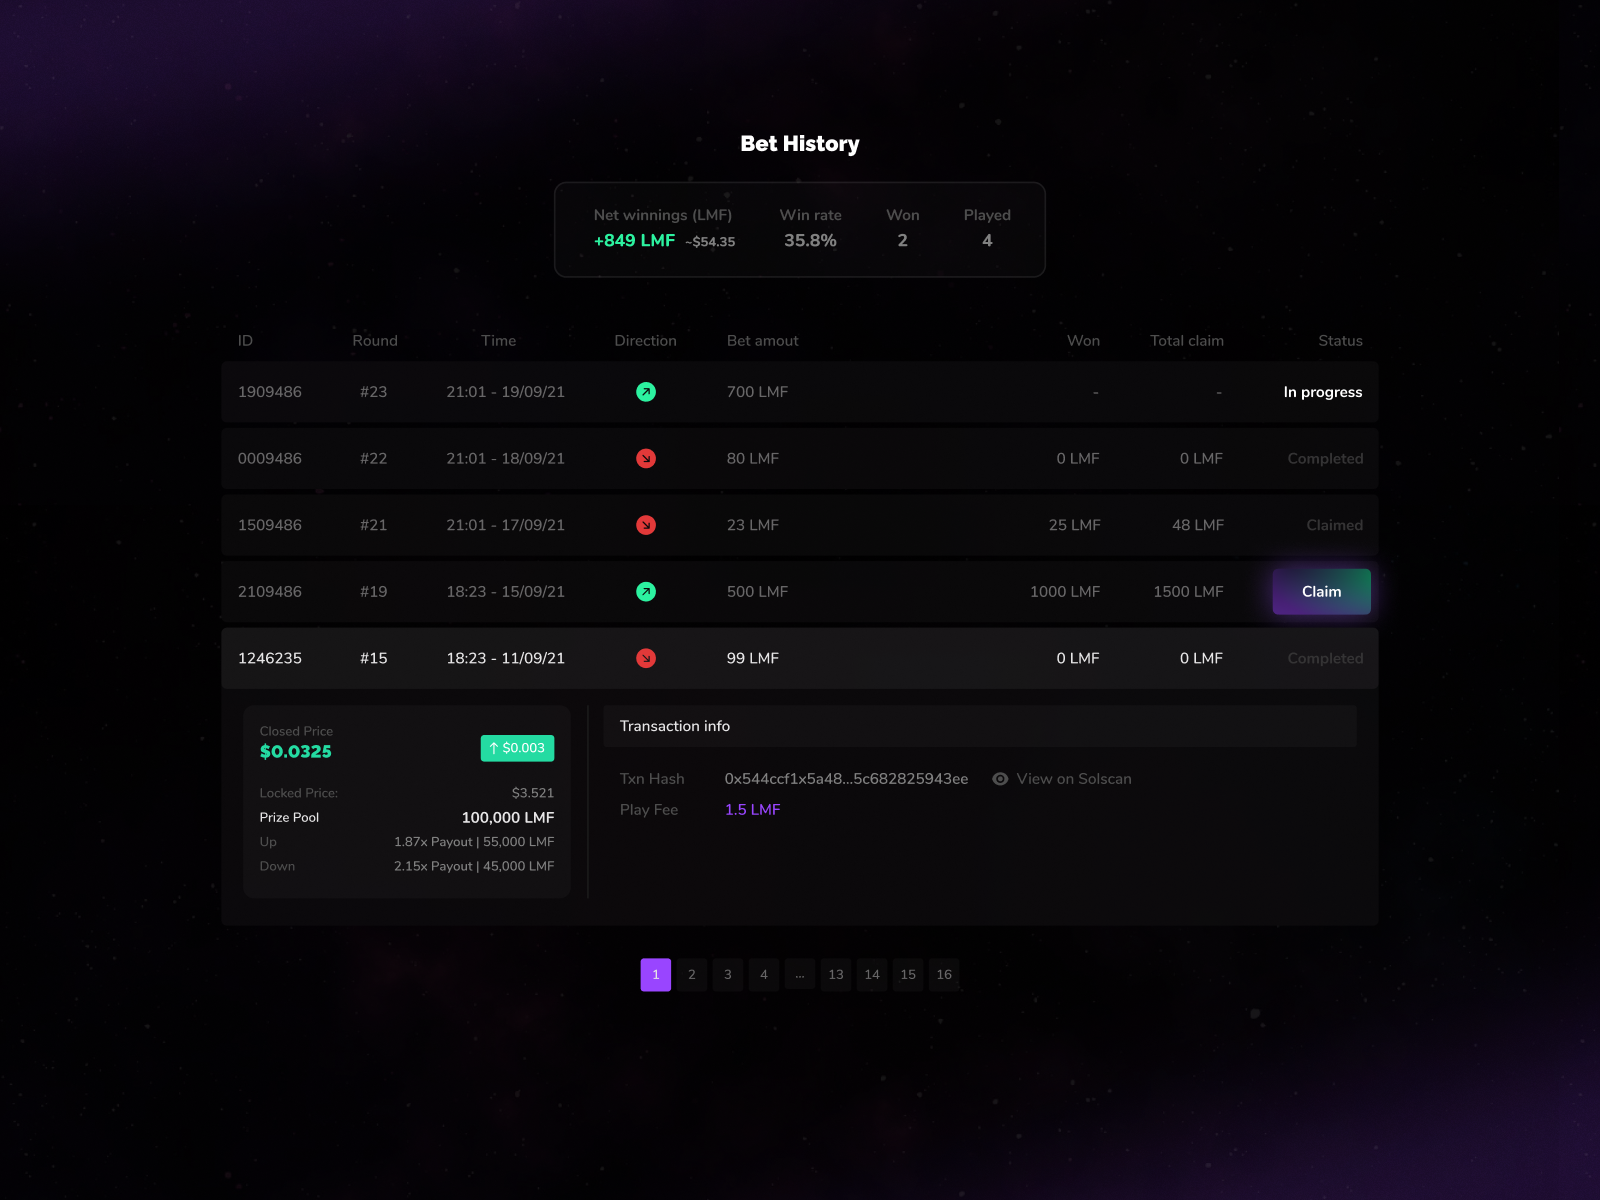The width and height of the screenshot is (1600, 1200).
Task: Click the green up-direction arrow on round #23
Action: (646, 392)
